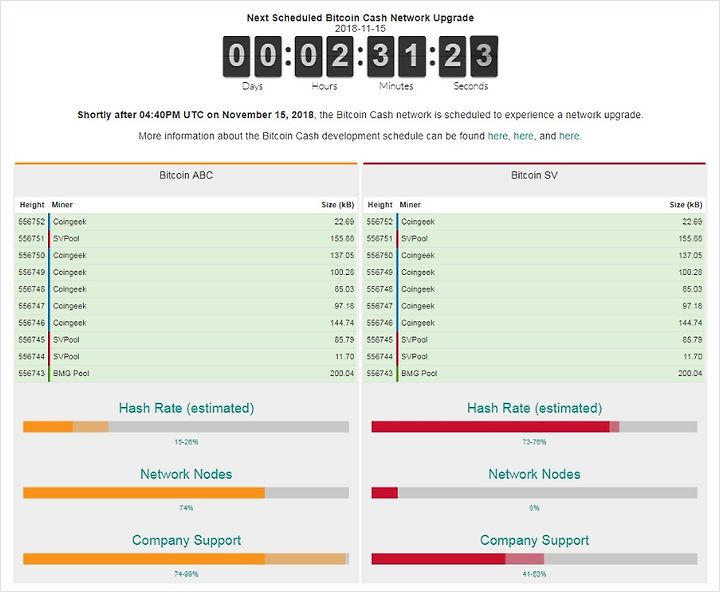The height and width of the screenshot is (592, 720).
Task: Click the countdown Minutes digits
Action: click(x=396, y=56)
